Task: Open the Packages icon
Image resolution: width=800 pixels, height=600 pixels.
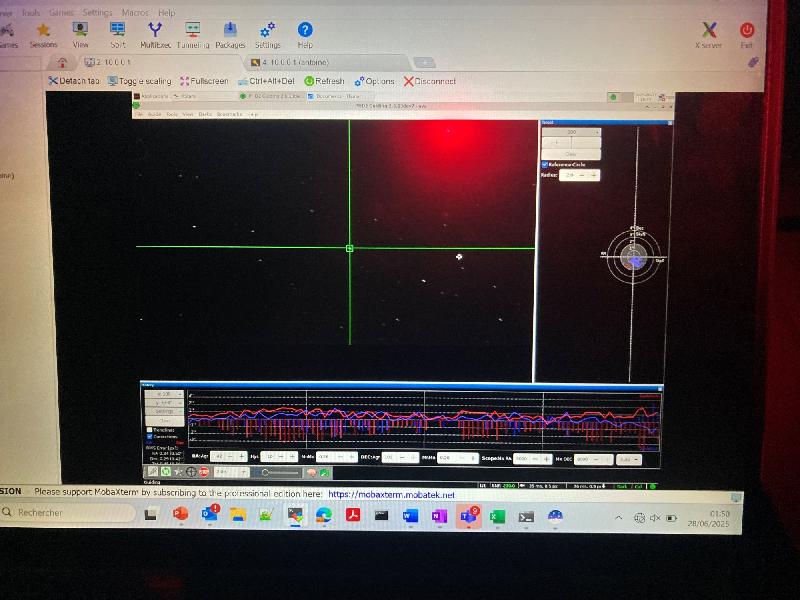Action: tap(230, 35)
